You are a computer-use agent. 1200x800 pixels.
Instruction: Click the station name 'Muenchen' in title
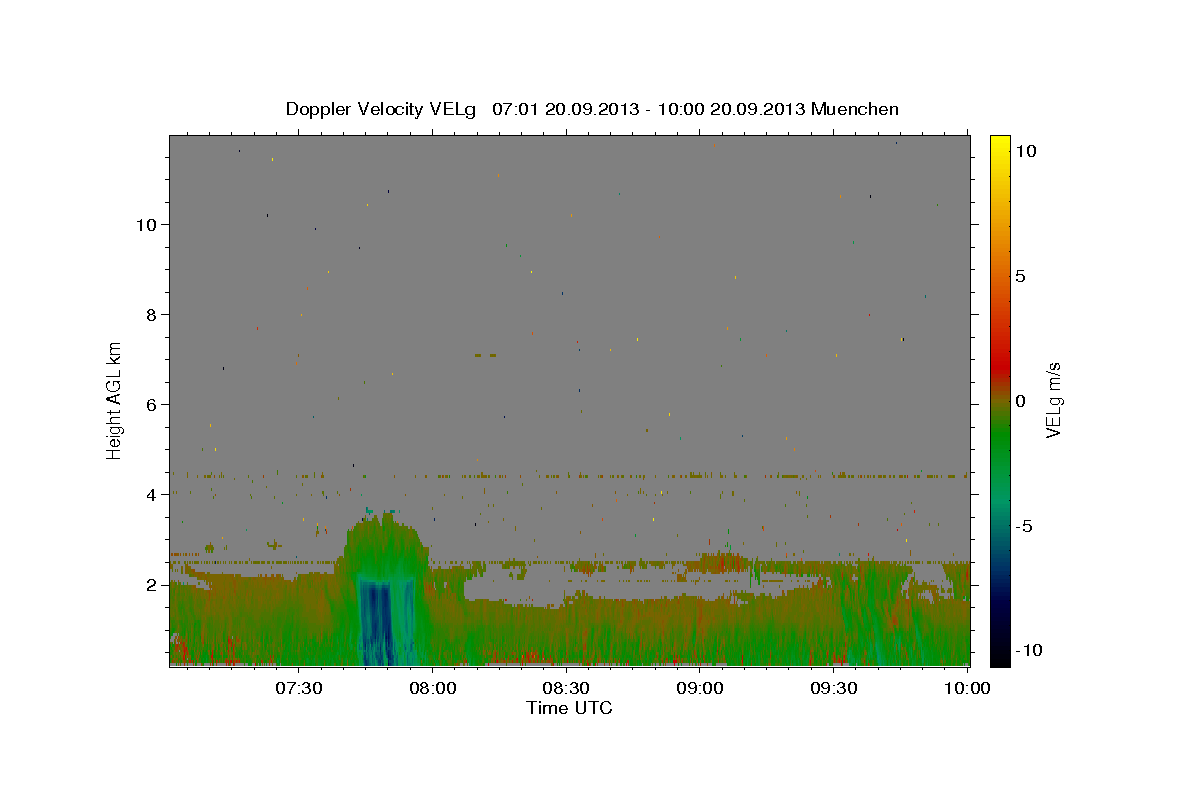coord(855,109)
